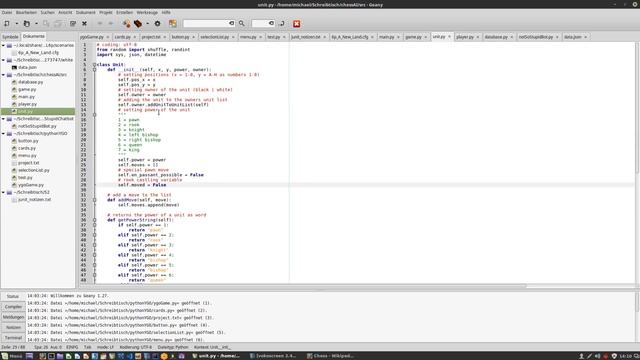Switch to the Compiler message tab
Viewport: 640px width, 360px height.
coord(13,307)
